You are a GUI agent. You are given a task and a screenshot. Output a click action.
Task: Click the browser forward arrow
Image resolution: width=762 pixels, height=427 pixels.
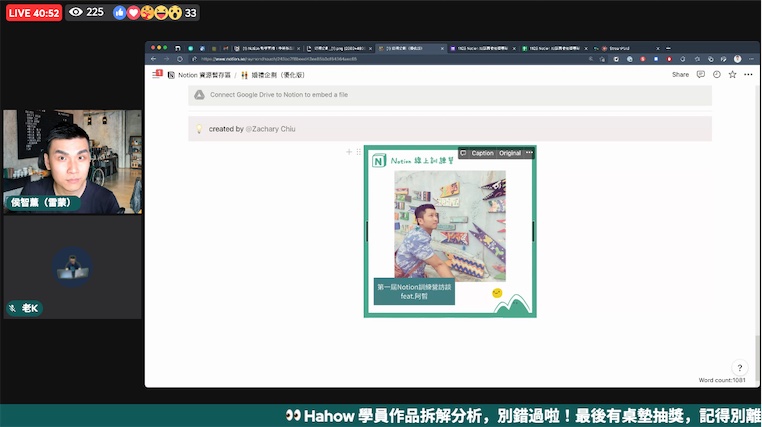[167, 59]
